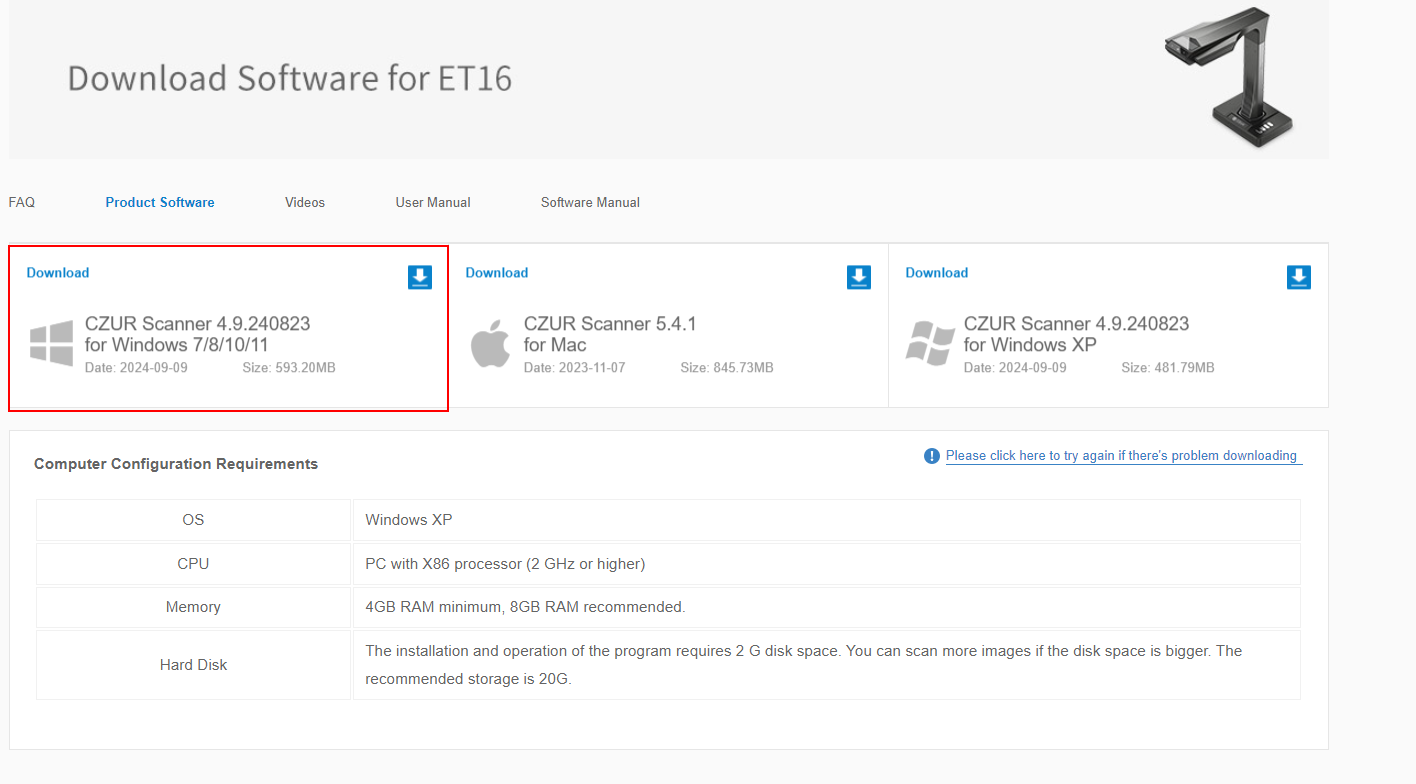Click the Windows XP flag logo icon
The width and height of the screenshot is (1416, 784).
tap(930, 343)
